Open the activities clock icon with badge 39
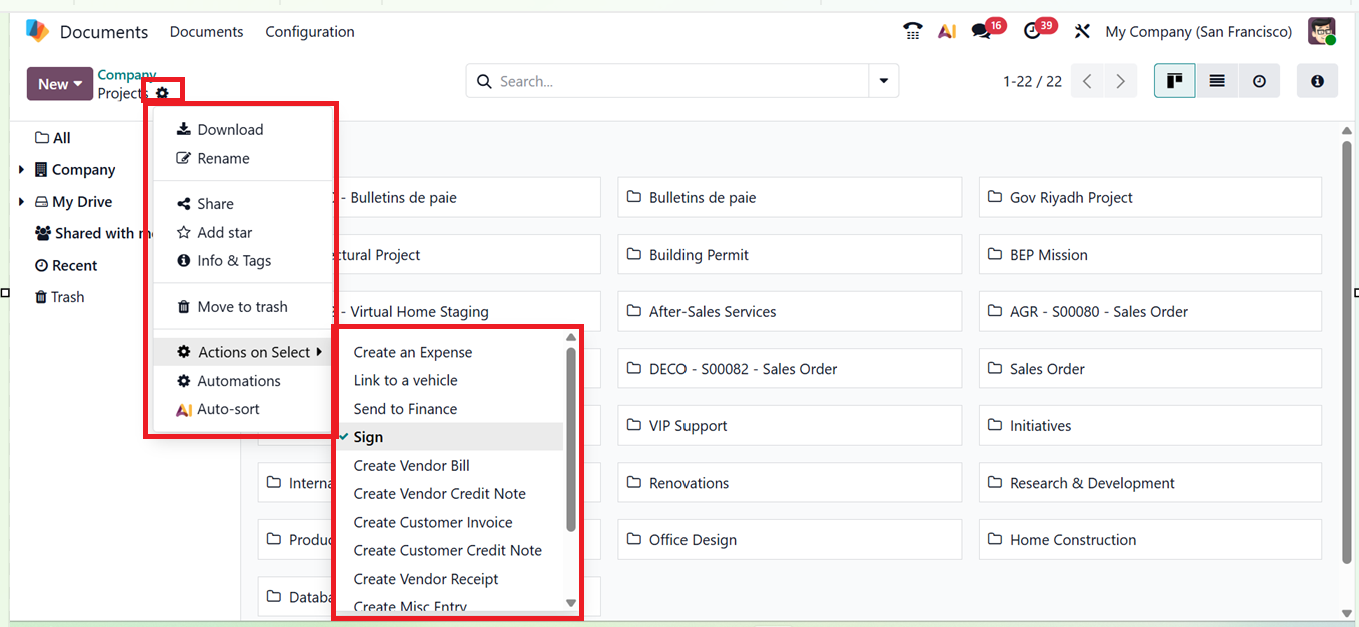The image size is (1359, 627). tap(1033, 32)
